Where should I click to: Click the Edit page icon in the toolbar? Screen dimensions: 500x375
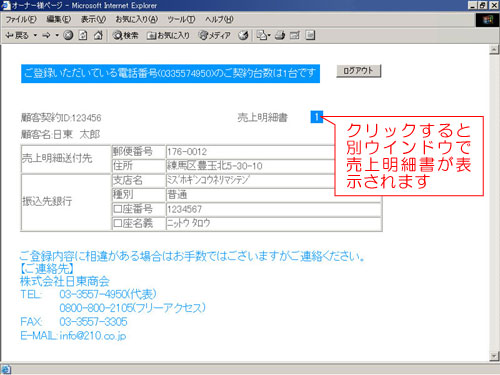295,35
